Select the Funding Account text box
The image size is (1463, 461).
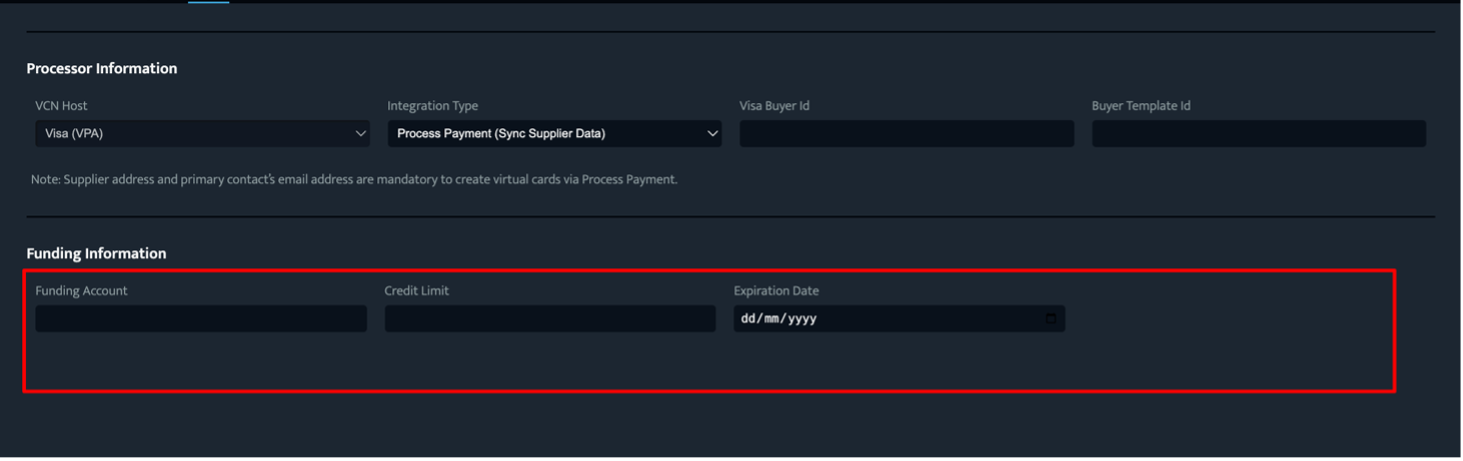201,319
